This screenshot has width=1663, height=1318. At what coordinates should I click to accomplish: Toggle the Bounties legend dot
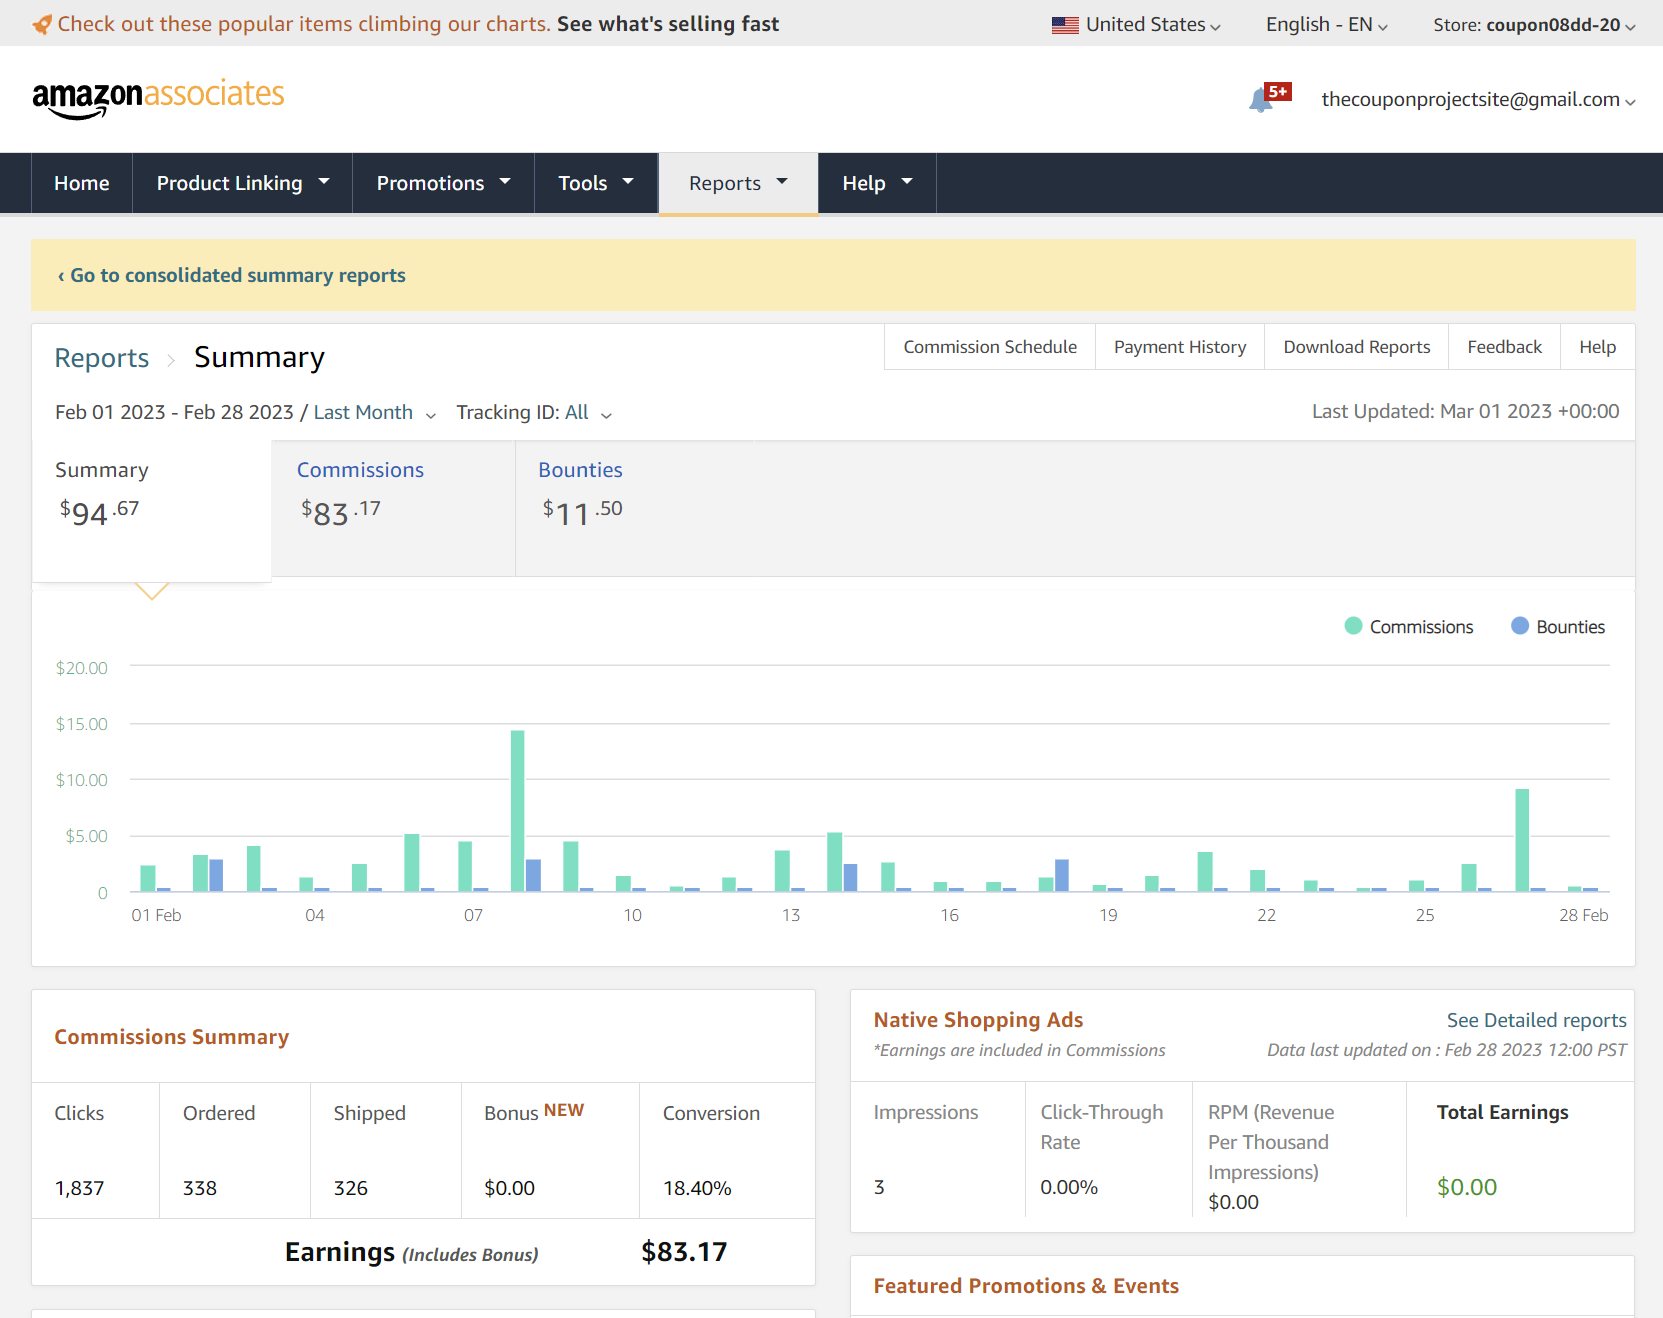click(1520, 626)
